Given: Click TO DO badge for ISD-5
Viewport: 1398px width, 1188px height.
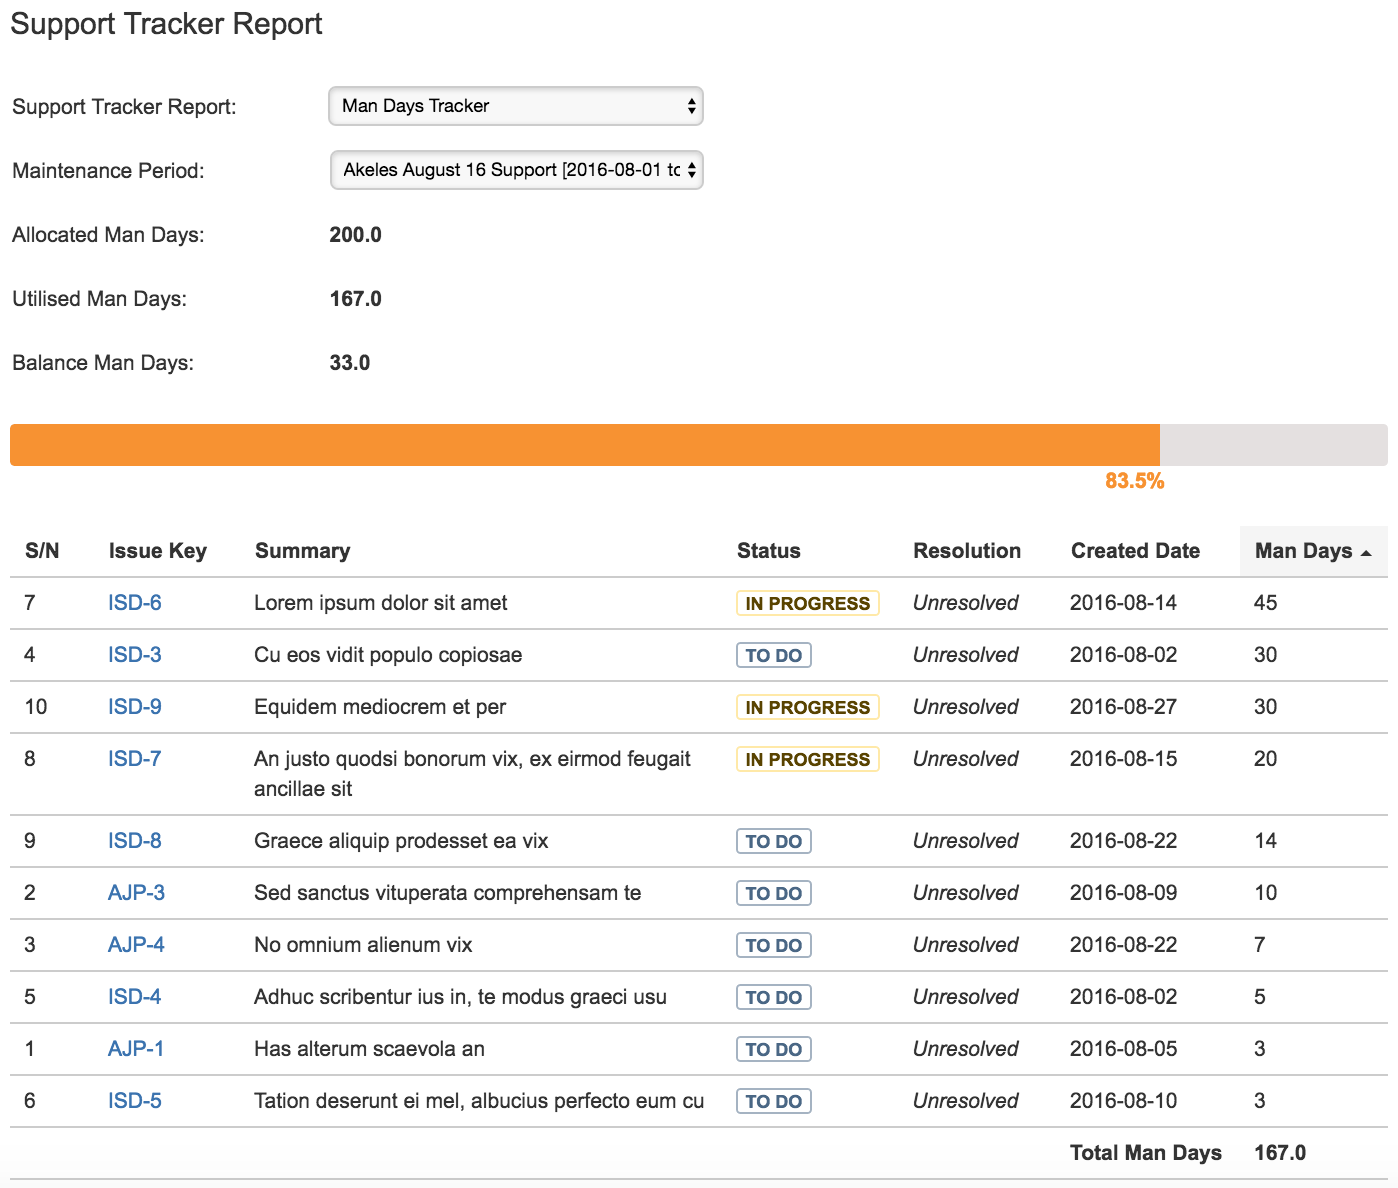Looking at the screenshot, I should tap(773, 1101).
